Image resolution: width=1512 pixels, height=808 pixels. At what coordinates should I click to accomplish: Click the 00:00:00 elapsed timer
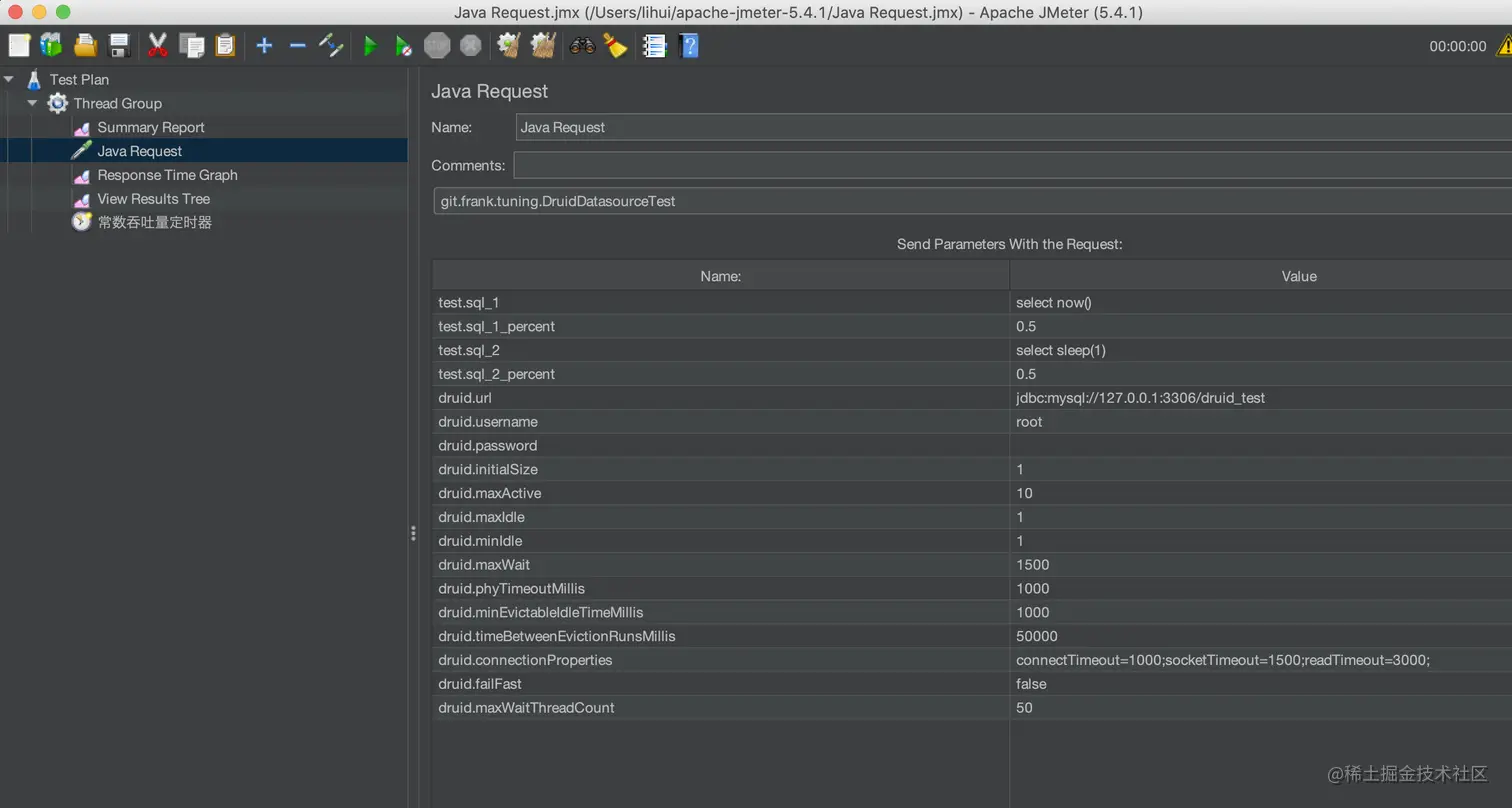[1457, 46]
